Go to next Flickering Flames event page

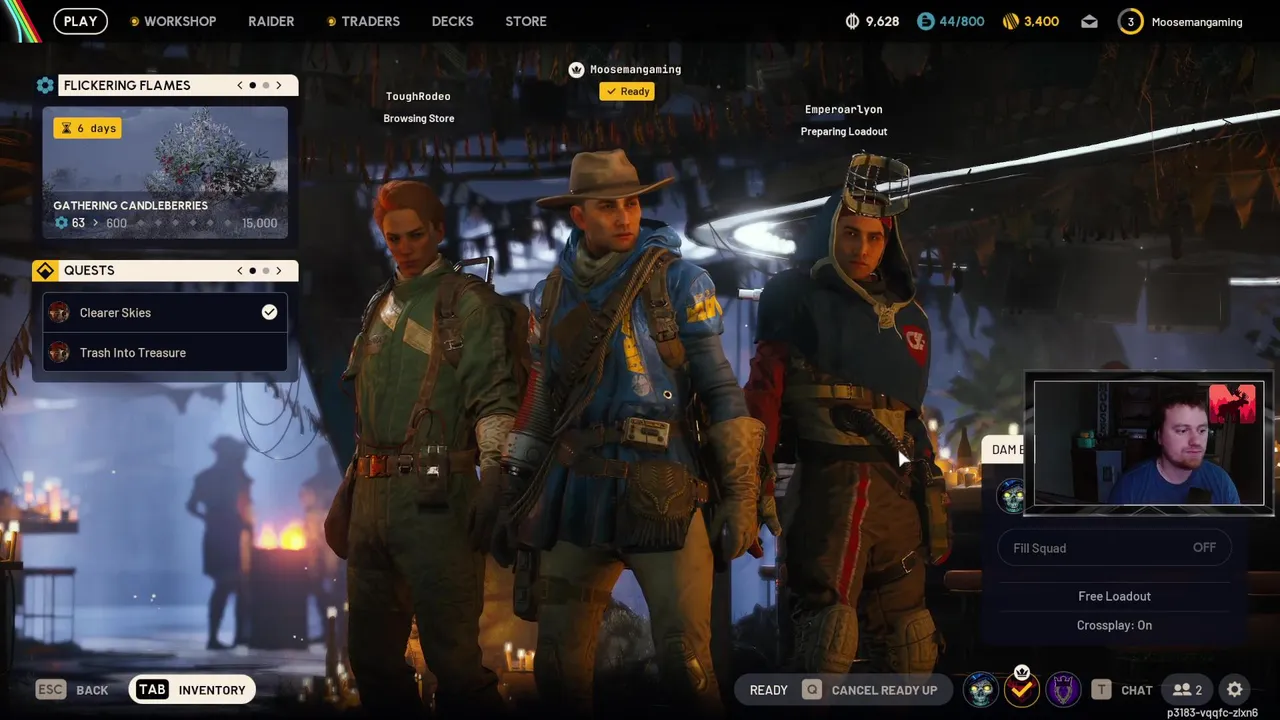point(279,85)
